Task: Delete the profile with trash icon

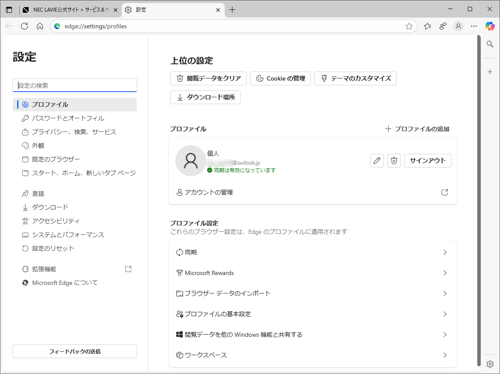Action: pos(394,161)
